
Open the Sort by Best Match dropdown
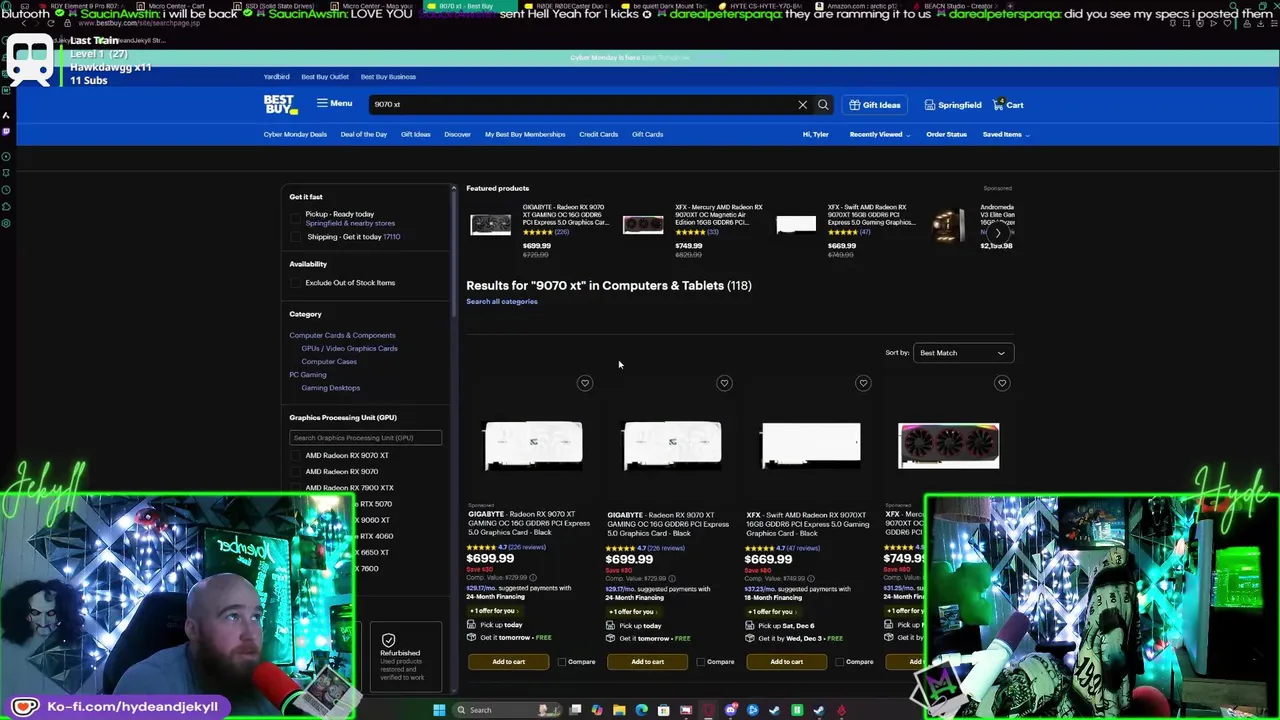pos(962,353)
